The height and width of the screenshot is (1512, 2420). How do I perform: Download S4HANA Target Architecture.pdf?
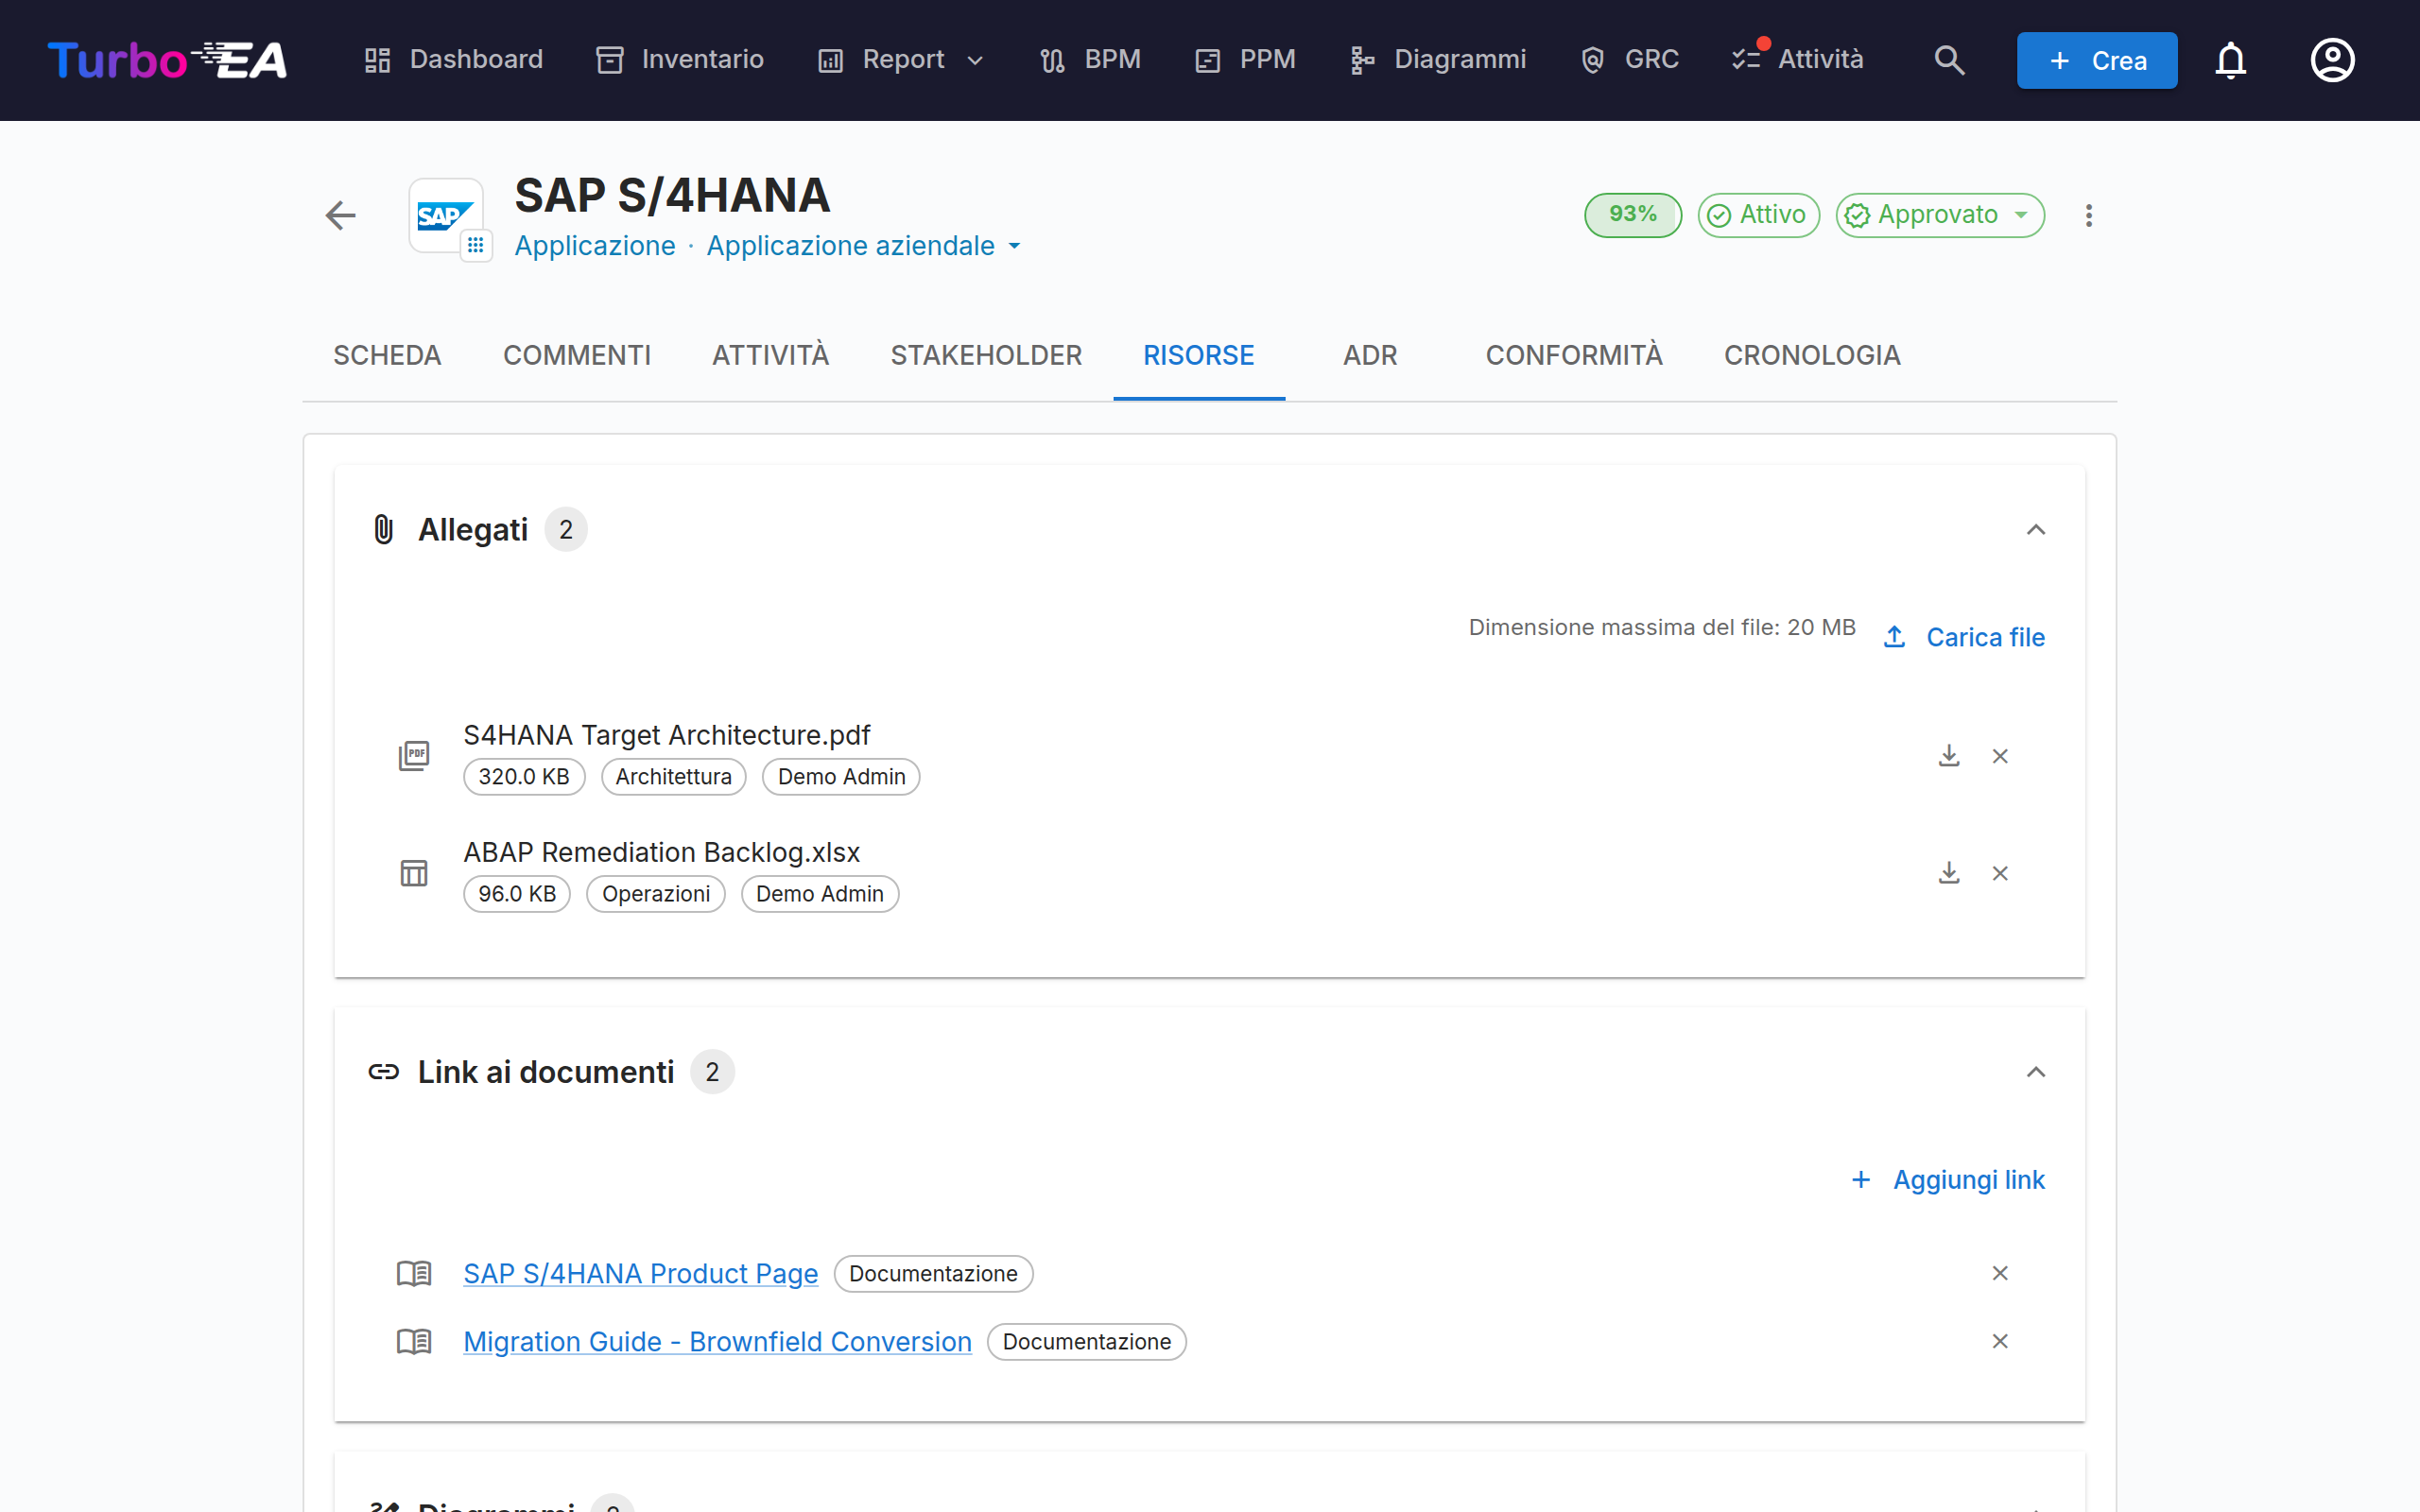[x=1948, y=756]
